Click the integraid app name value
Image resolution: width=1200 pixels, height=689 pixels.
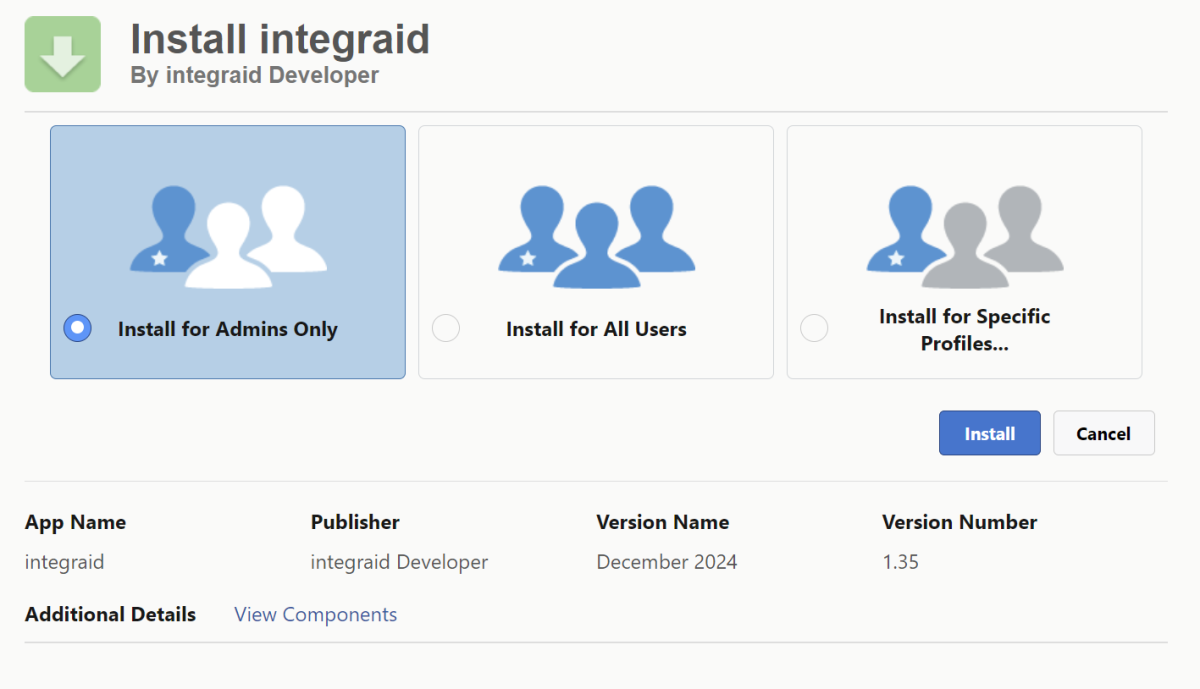tap(64, 562)
